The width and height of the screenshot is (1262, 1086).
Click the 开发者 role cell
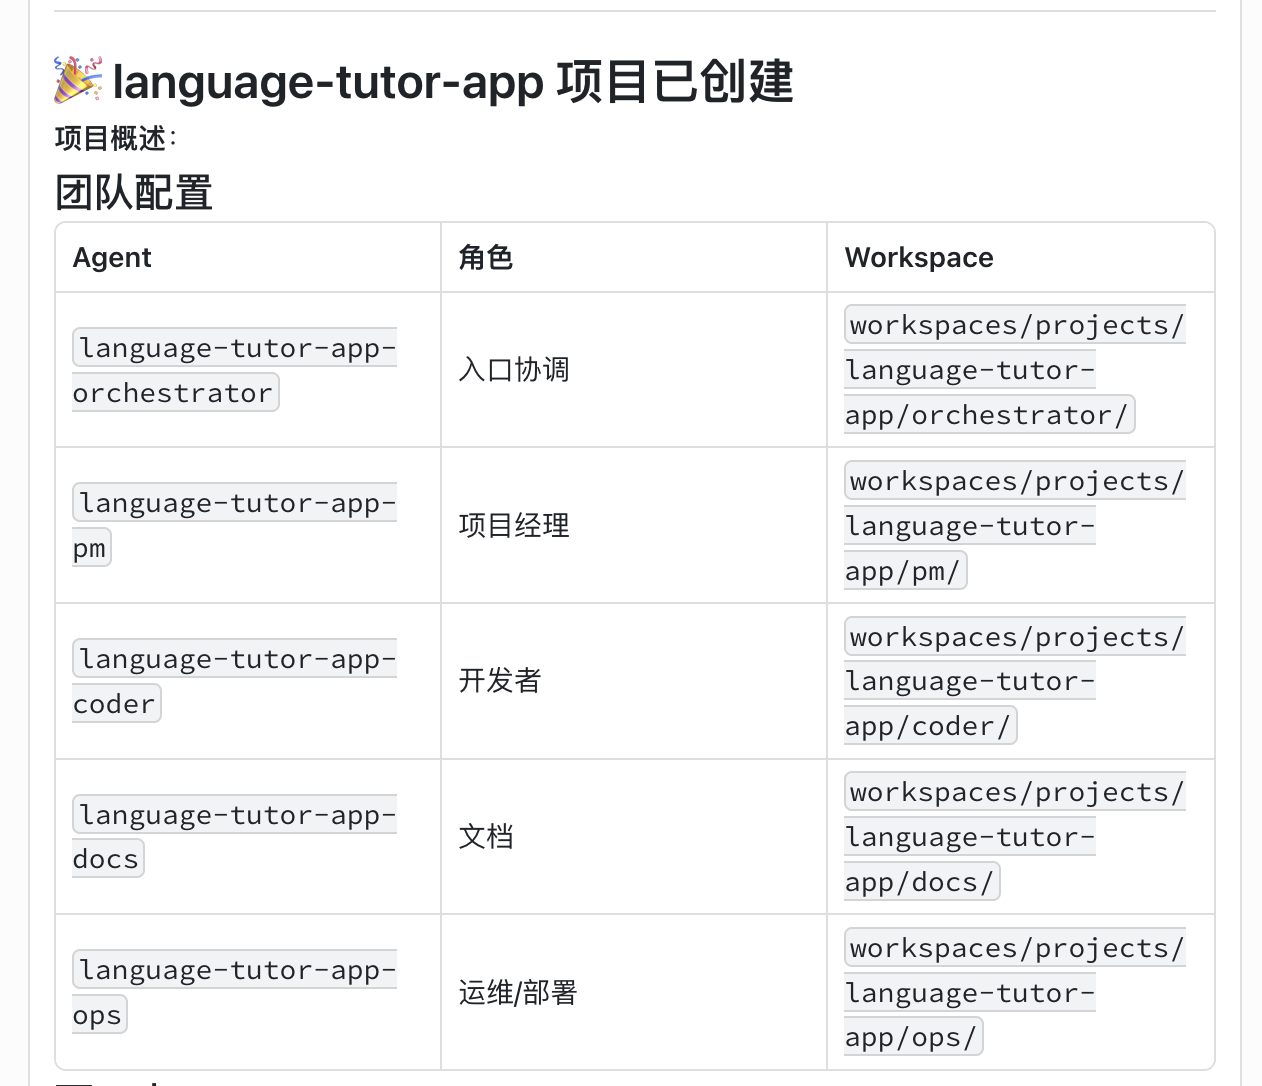coord(500,681)
